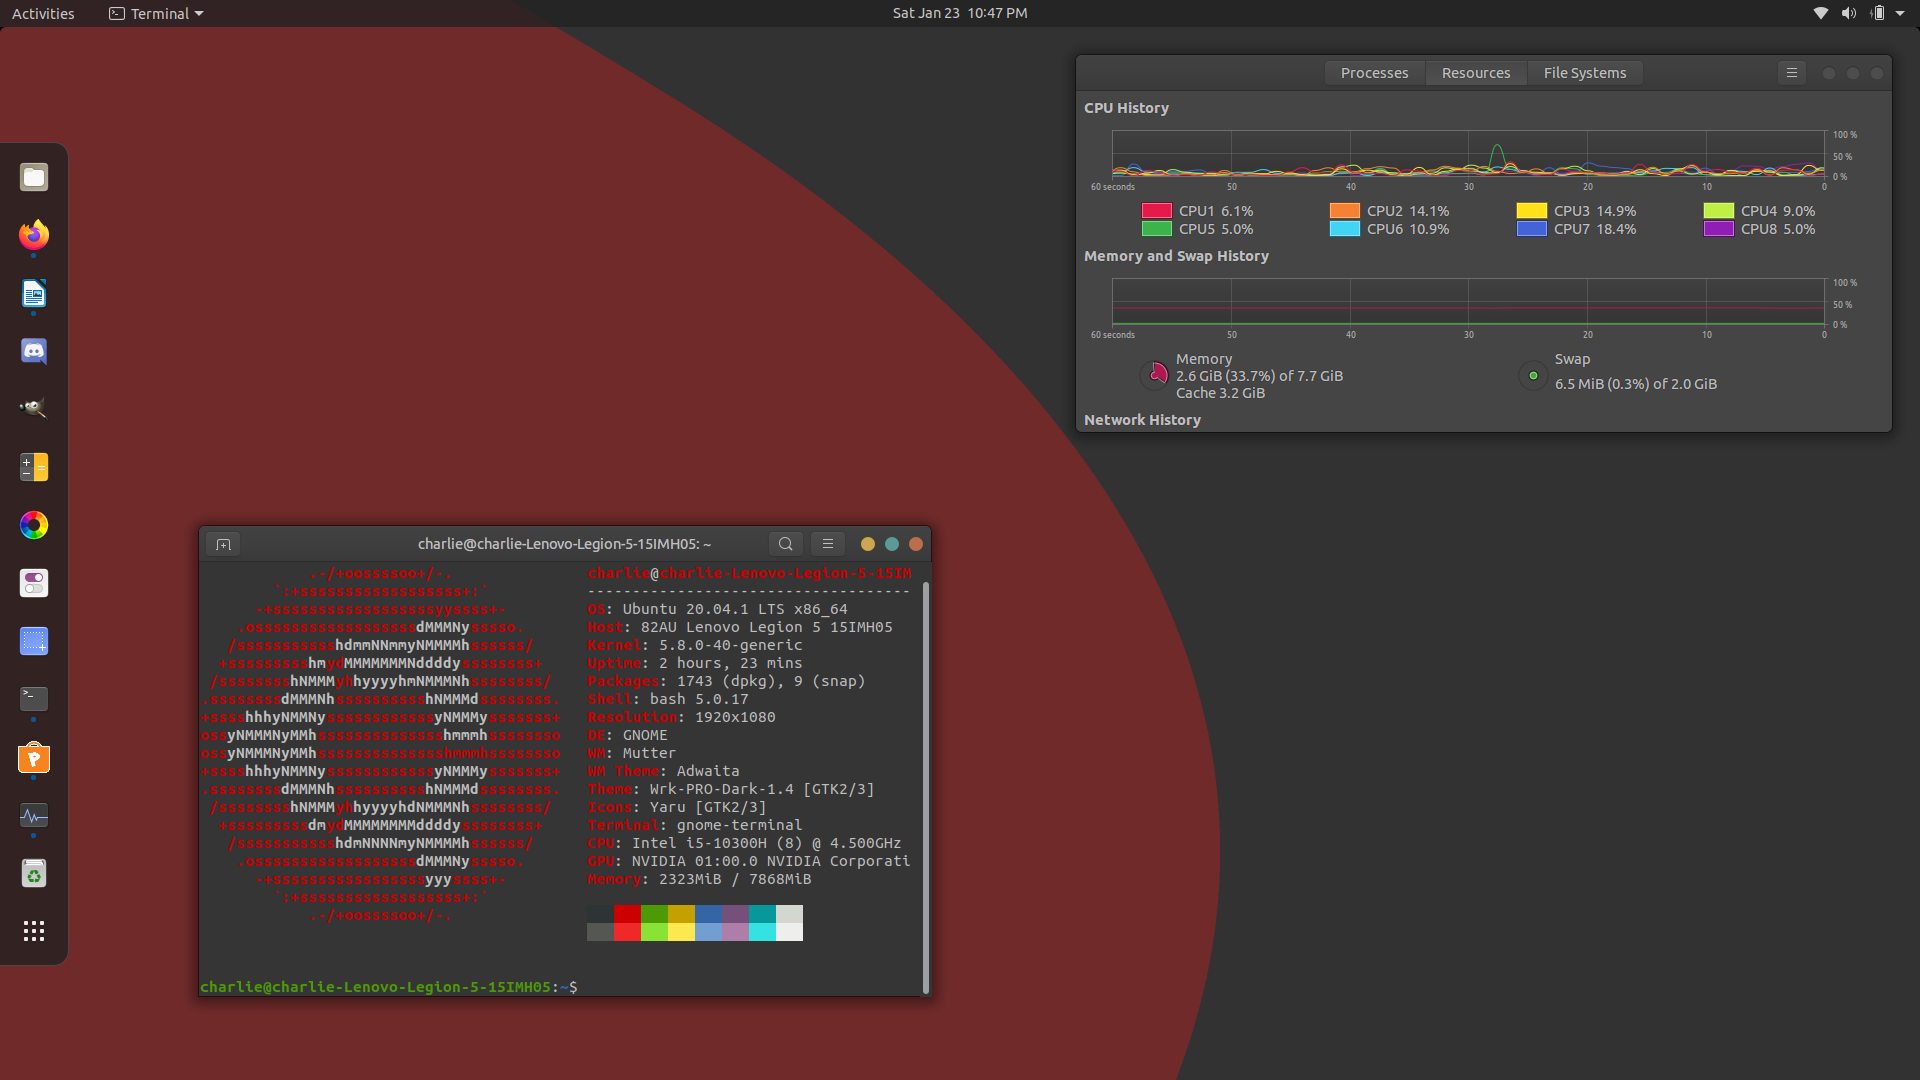Click the Terminal window title text
This screenshot has width=1920, height=1080.
[x=564, y=544]
